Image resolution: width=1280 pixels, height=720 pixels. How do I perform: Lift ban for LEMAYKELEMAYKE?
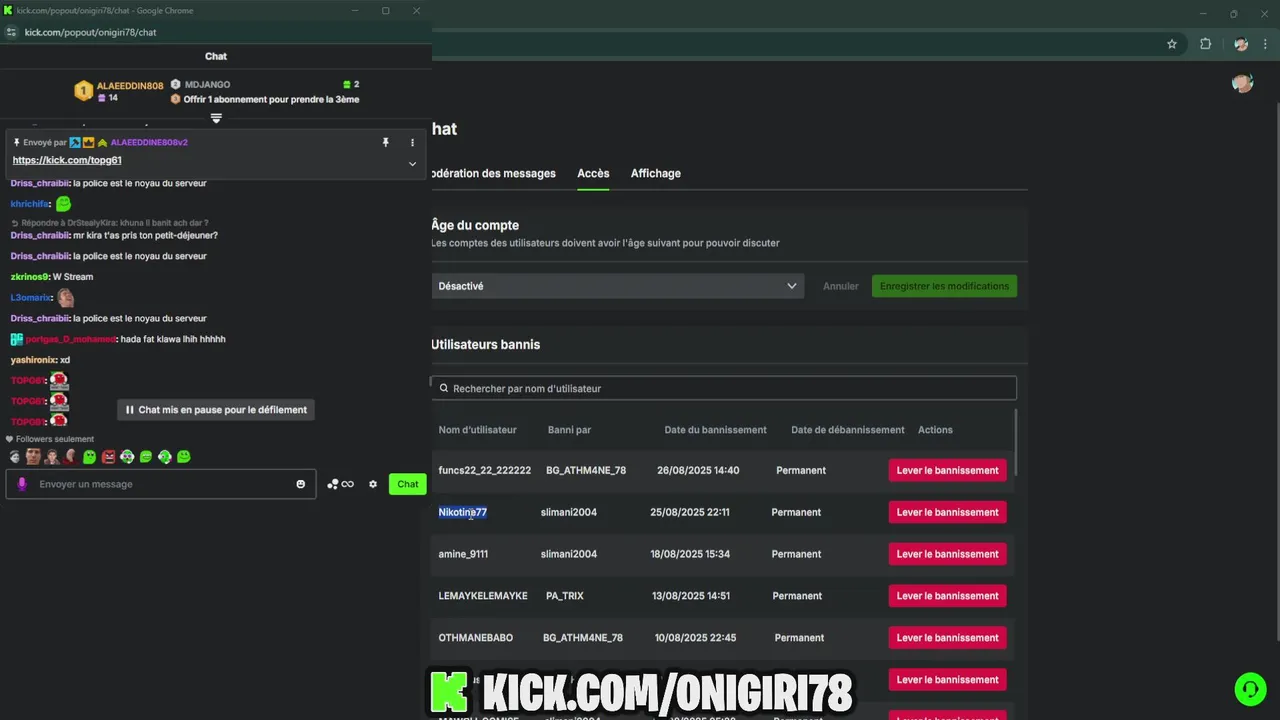click(947, 596)
